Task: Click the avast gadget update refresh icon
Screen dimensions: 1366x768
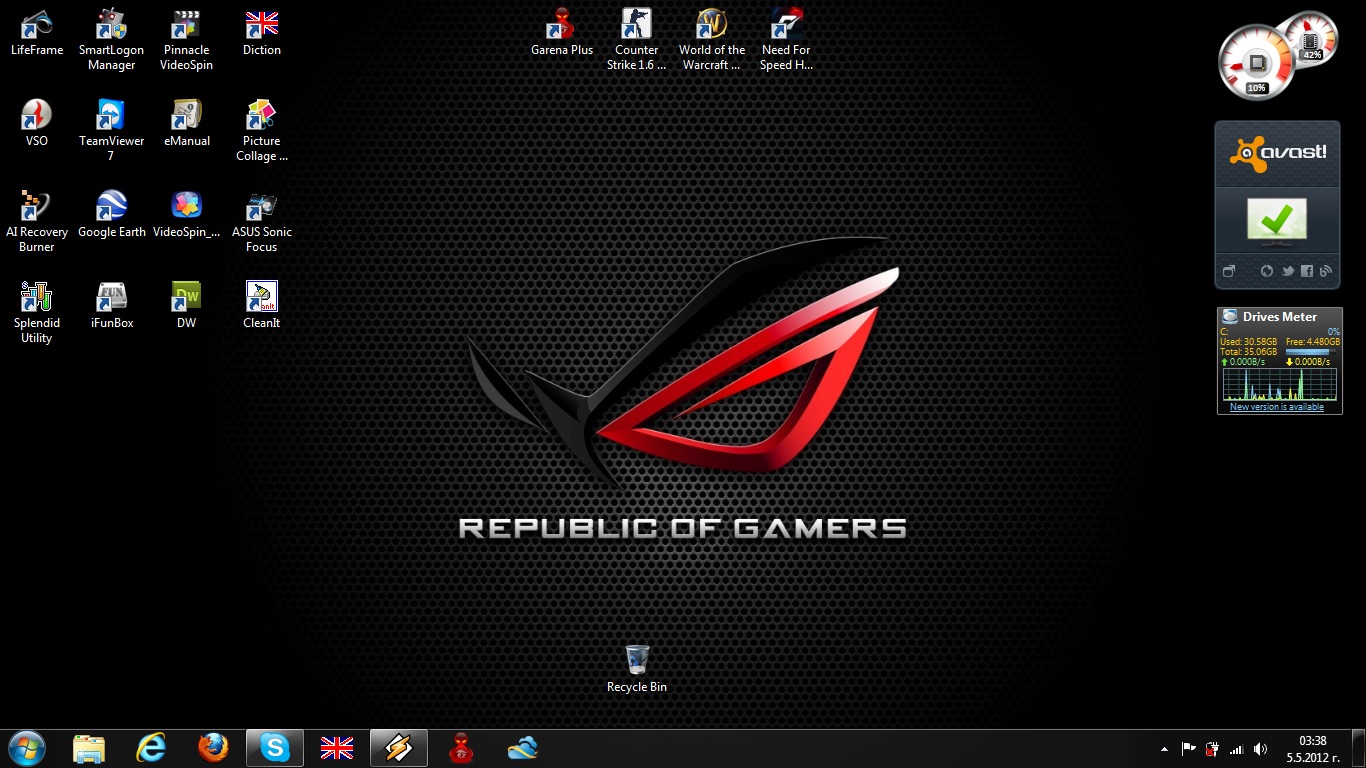Action: point(1267,271)
